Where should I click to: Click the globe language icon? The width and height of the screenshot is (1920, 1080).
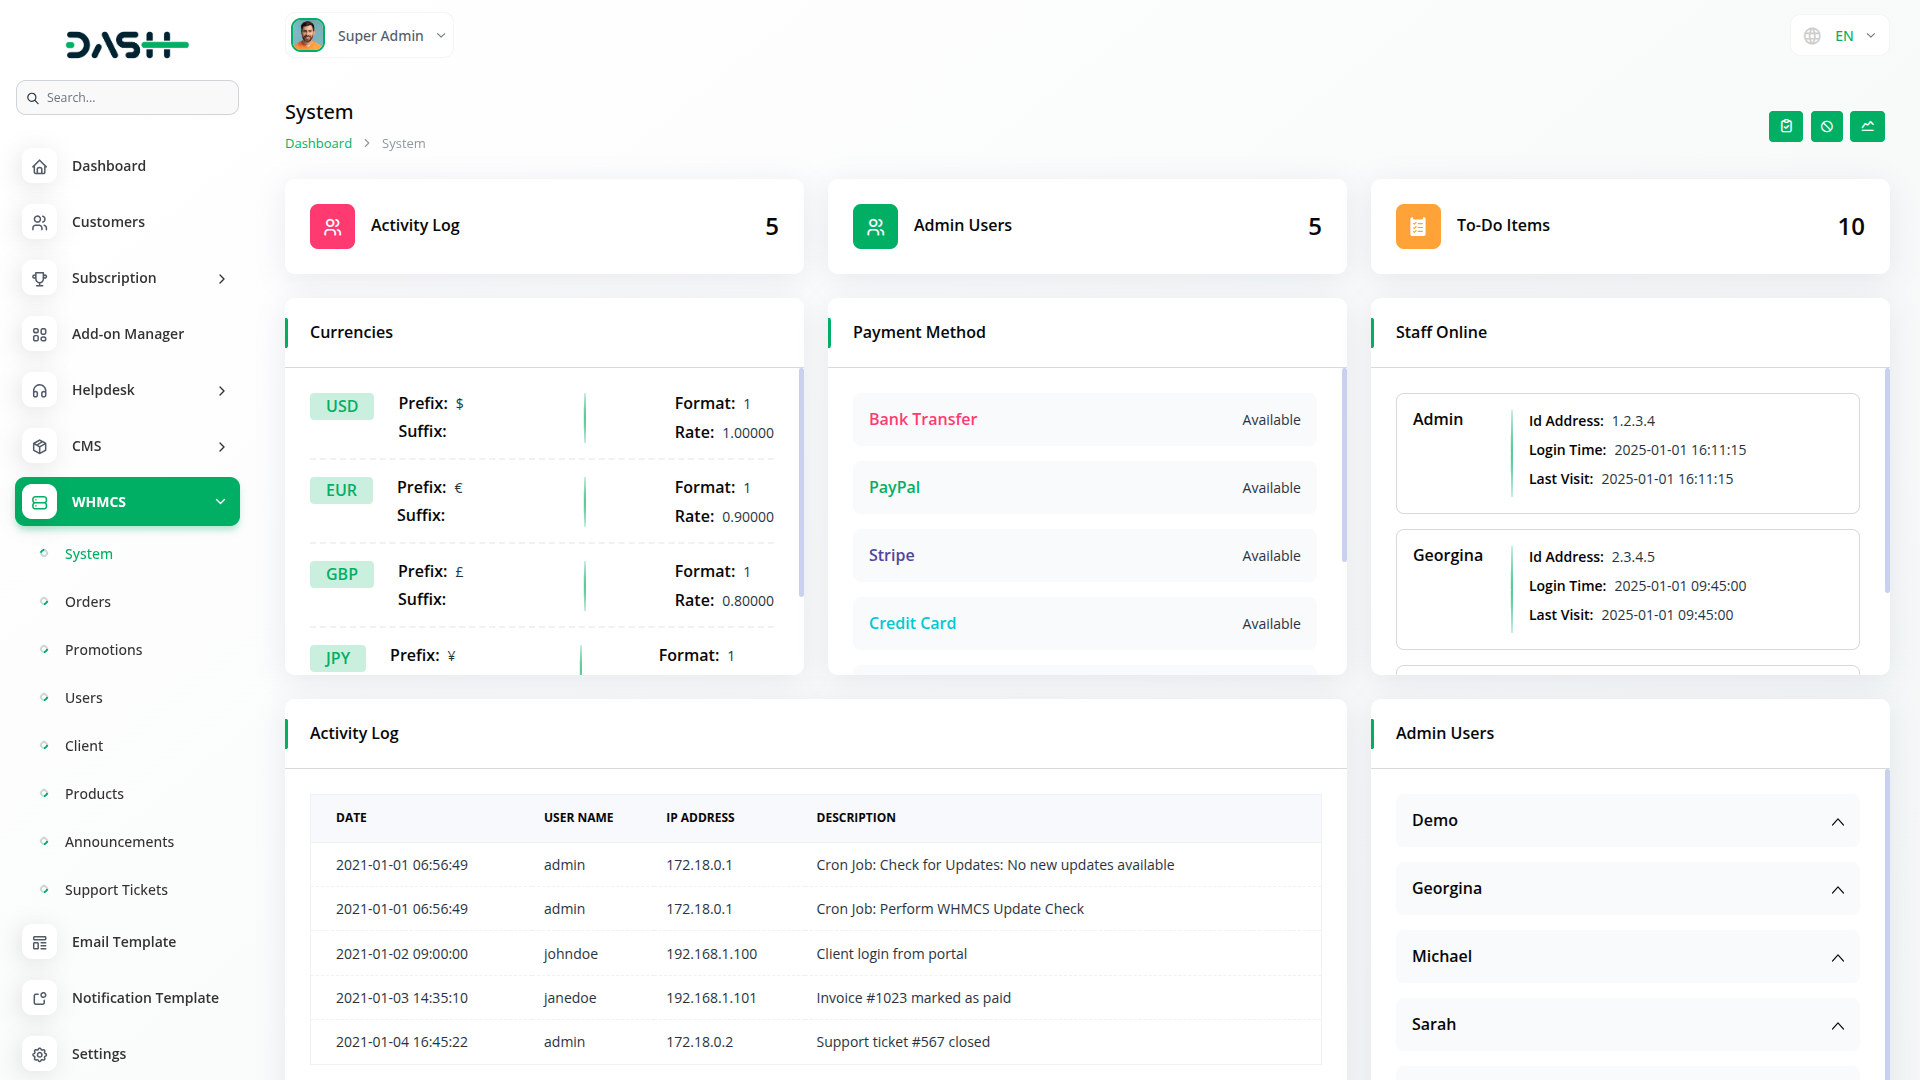coord(1812,36)
